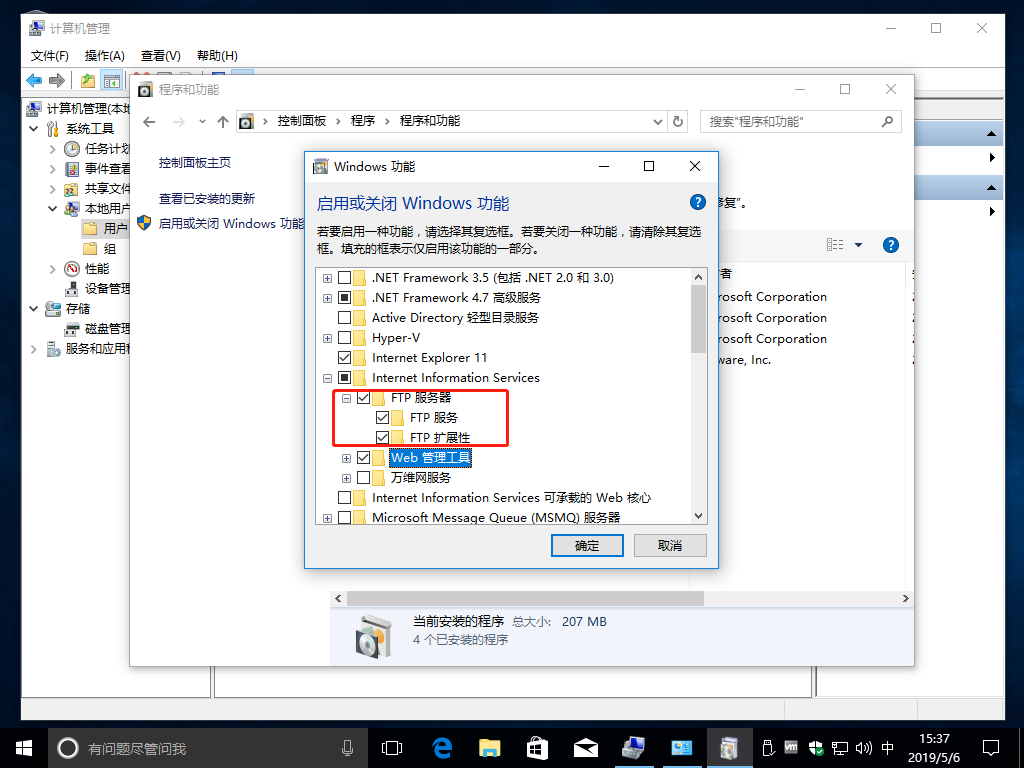Go back in Programs and Features window
Viewport: 1024px width, 768px height.
pyautogui.click(x=149, y=121)
